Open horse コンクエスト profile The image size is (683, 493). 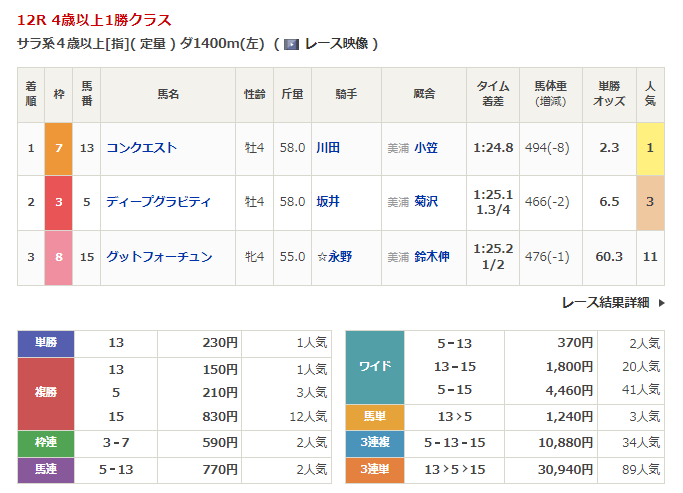[141, 148]
